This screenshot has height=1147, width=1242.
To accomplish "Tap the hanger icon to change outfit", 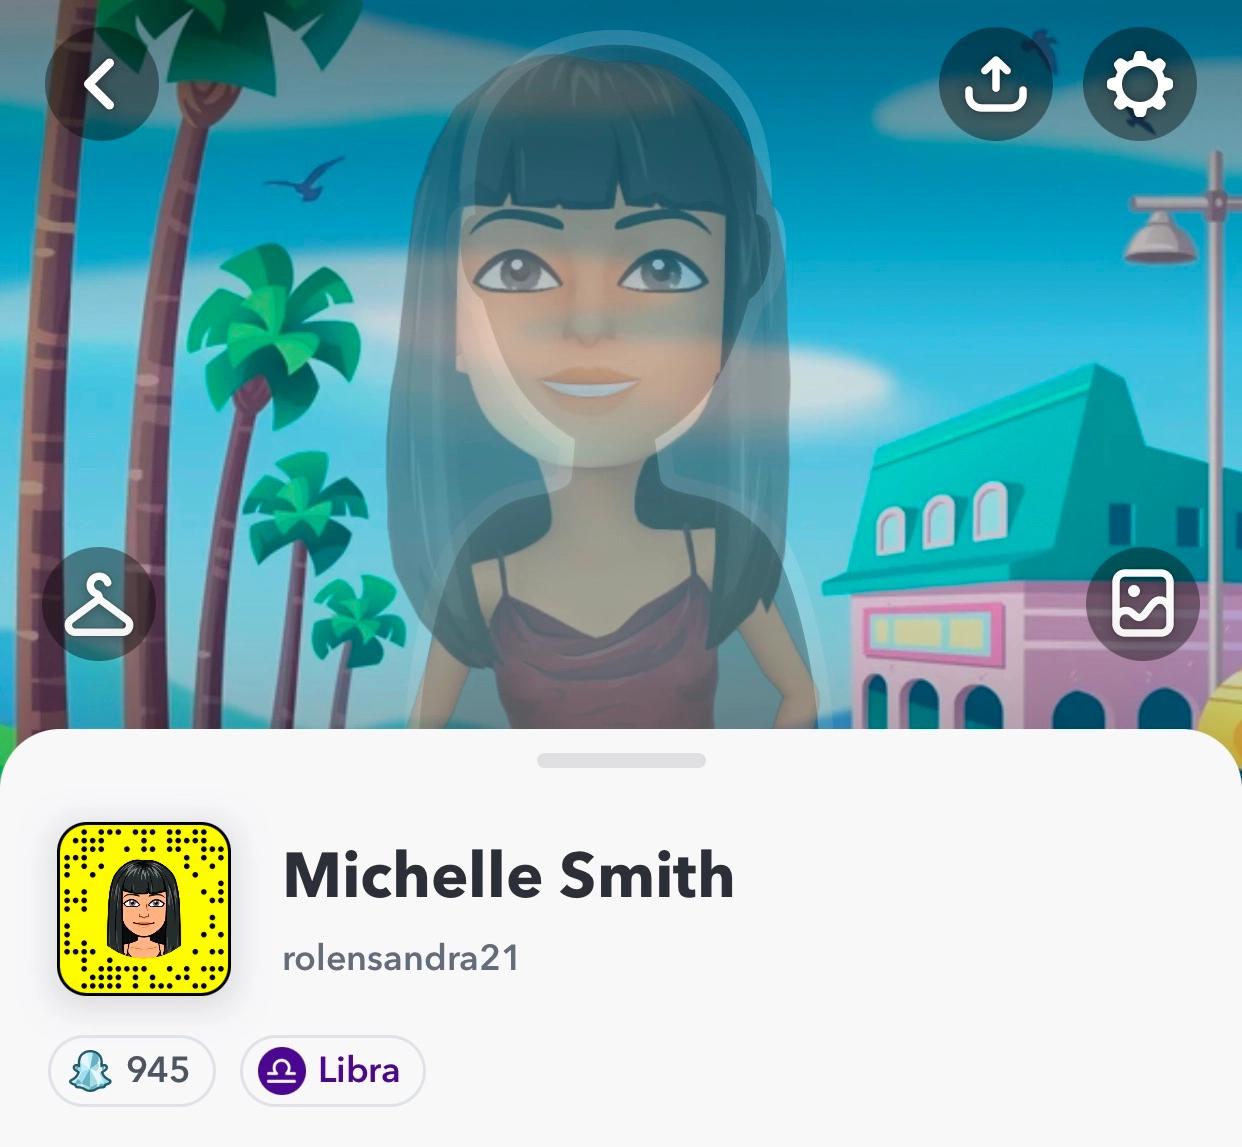I will coord(99,605).
